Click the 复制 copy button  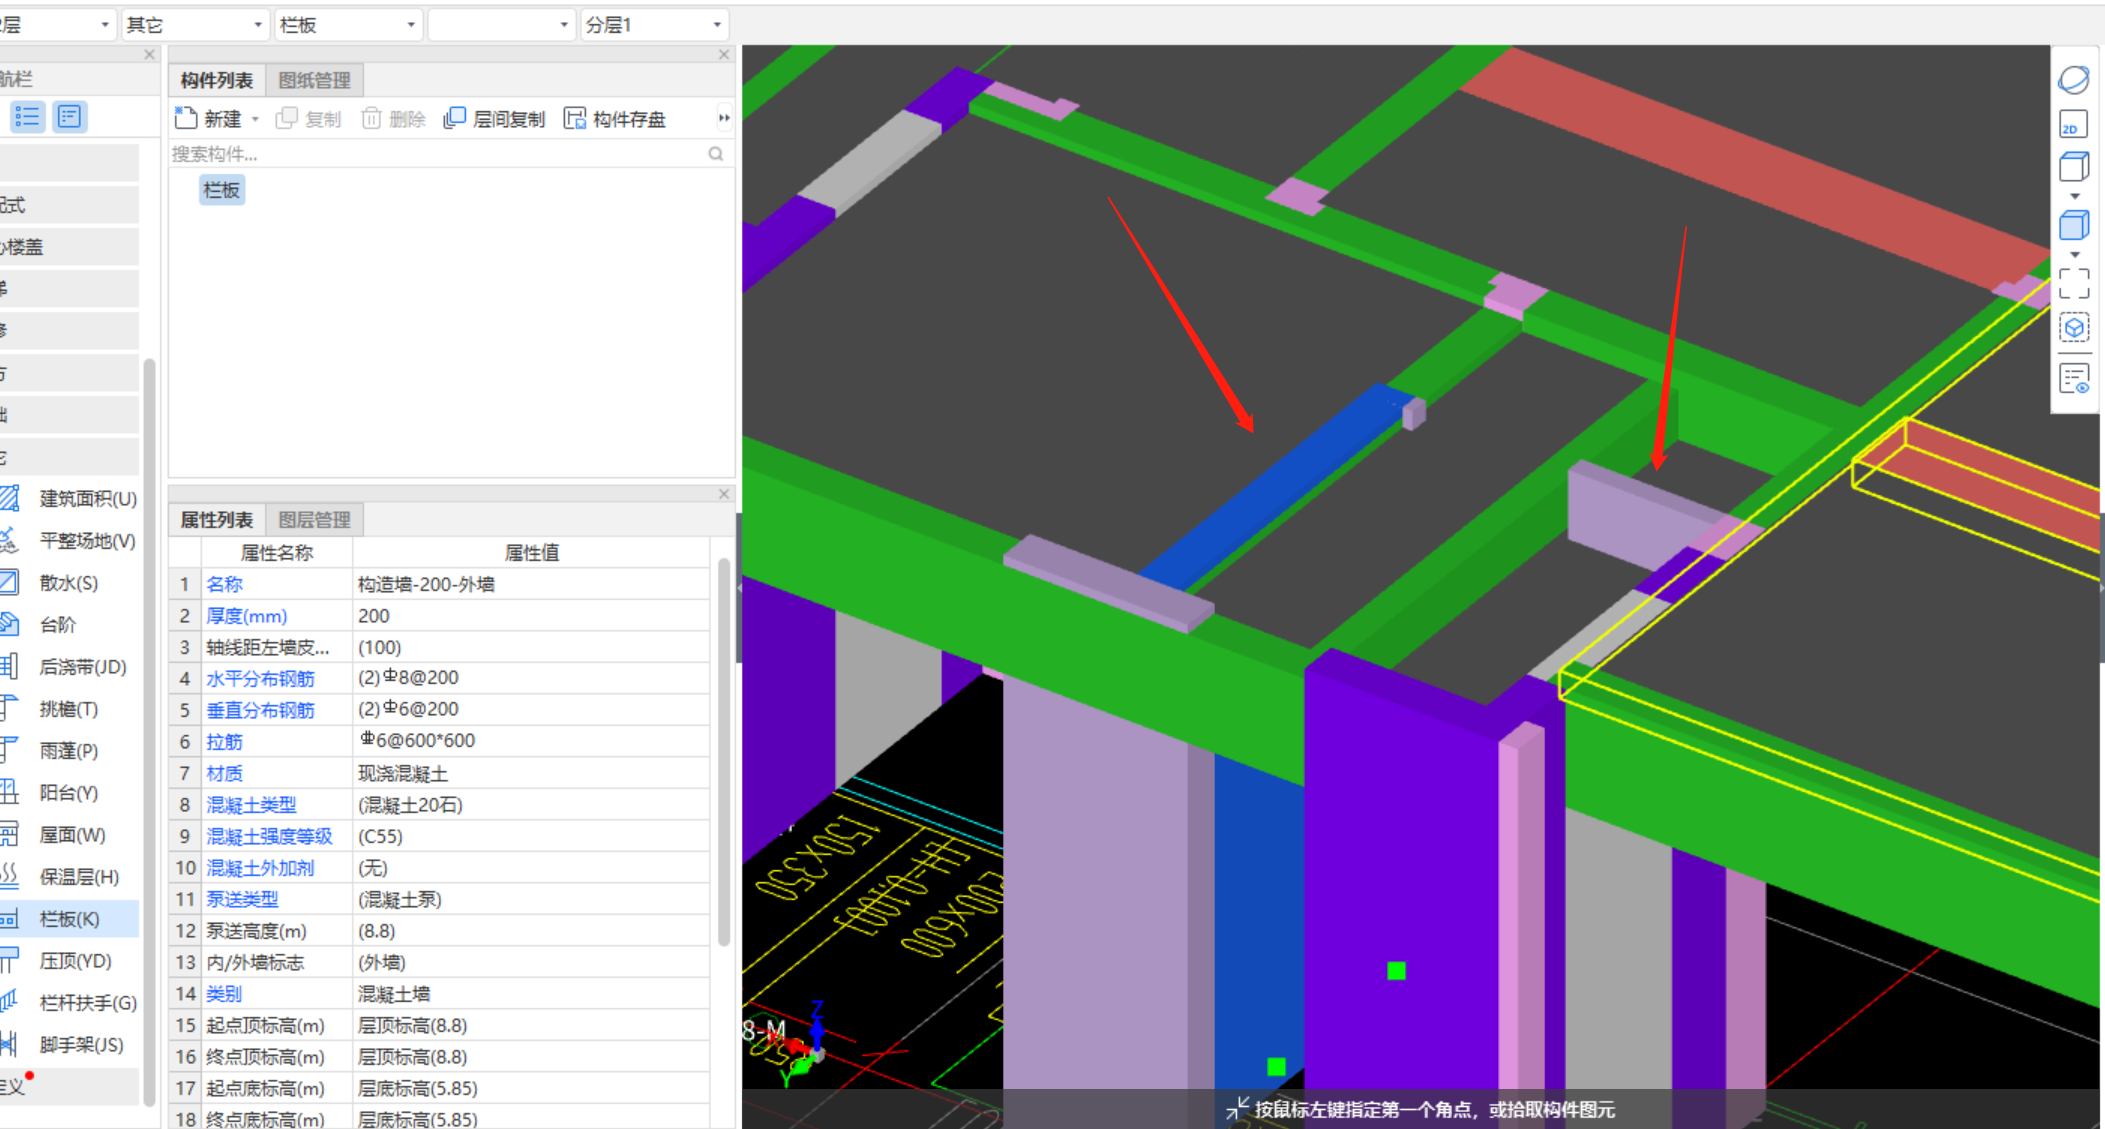click(309, 119)
